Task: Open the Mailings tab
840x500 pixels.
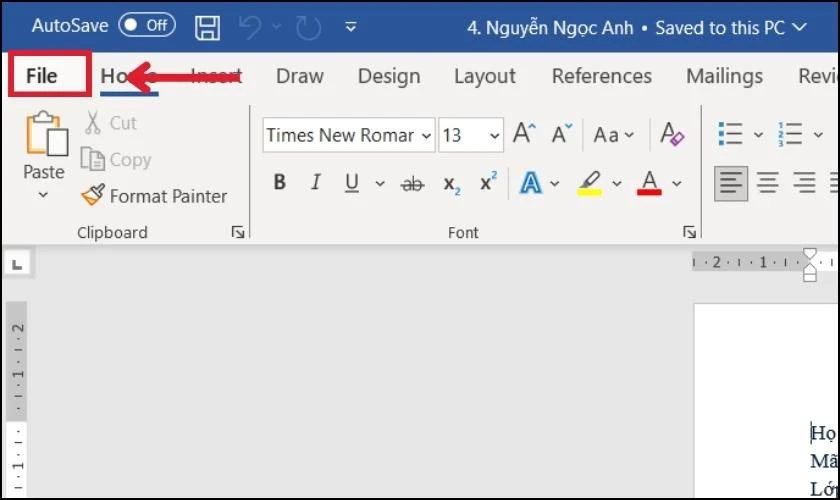Action: pyautogui.click(x=724, y=76)
